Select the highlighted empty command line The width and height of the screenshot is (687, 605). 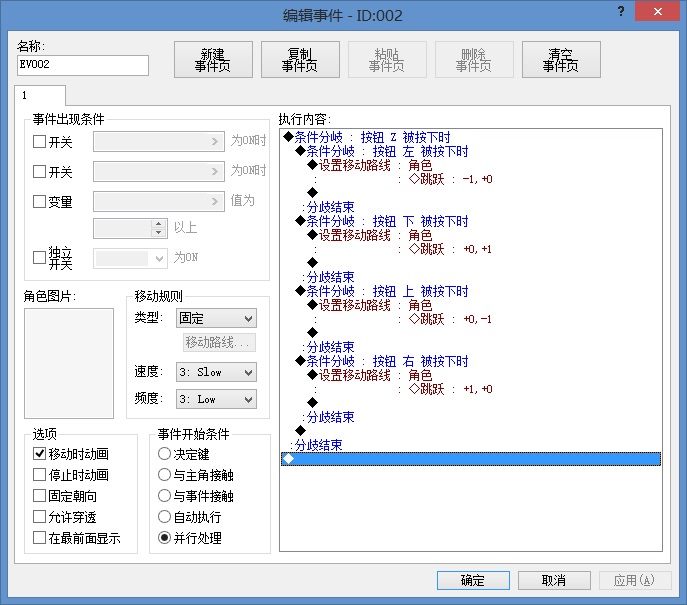coord(471,459)
